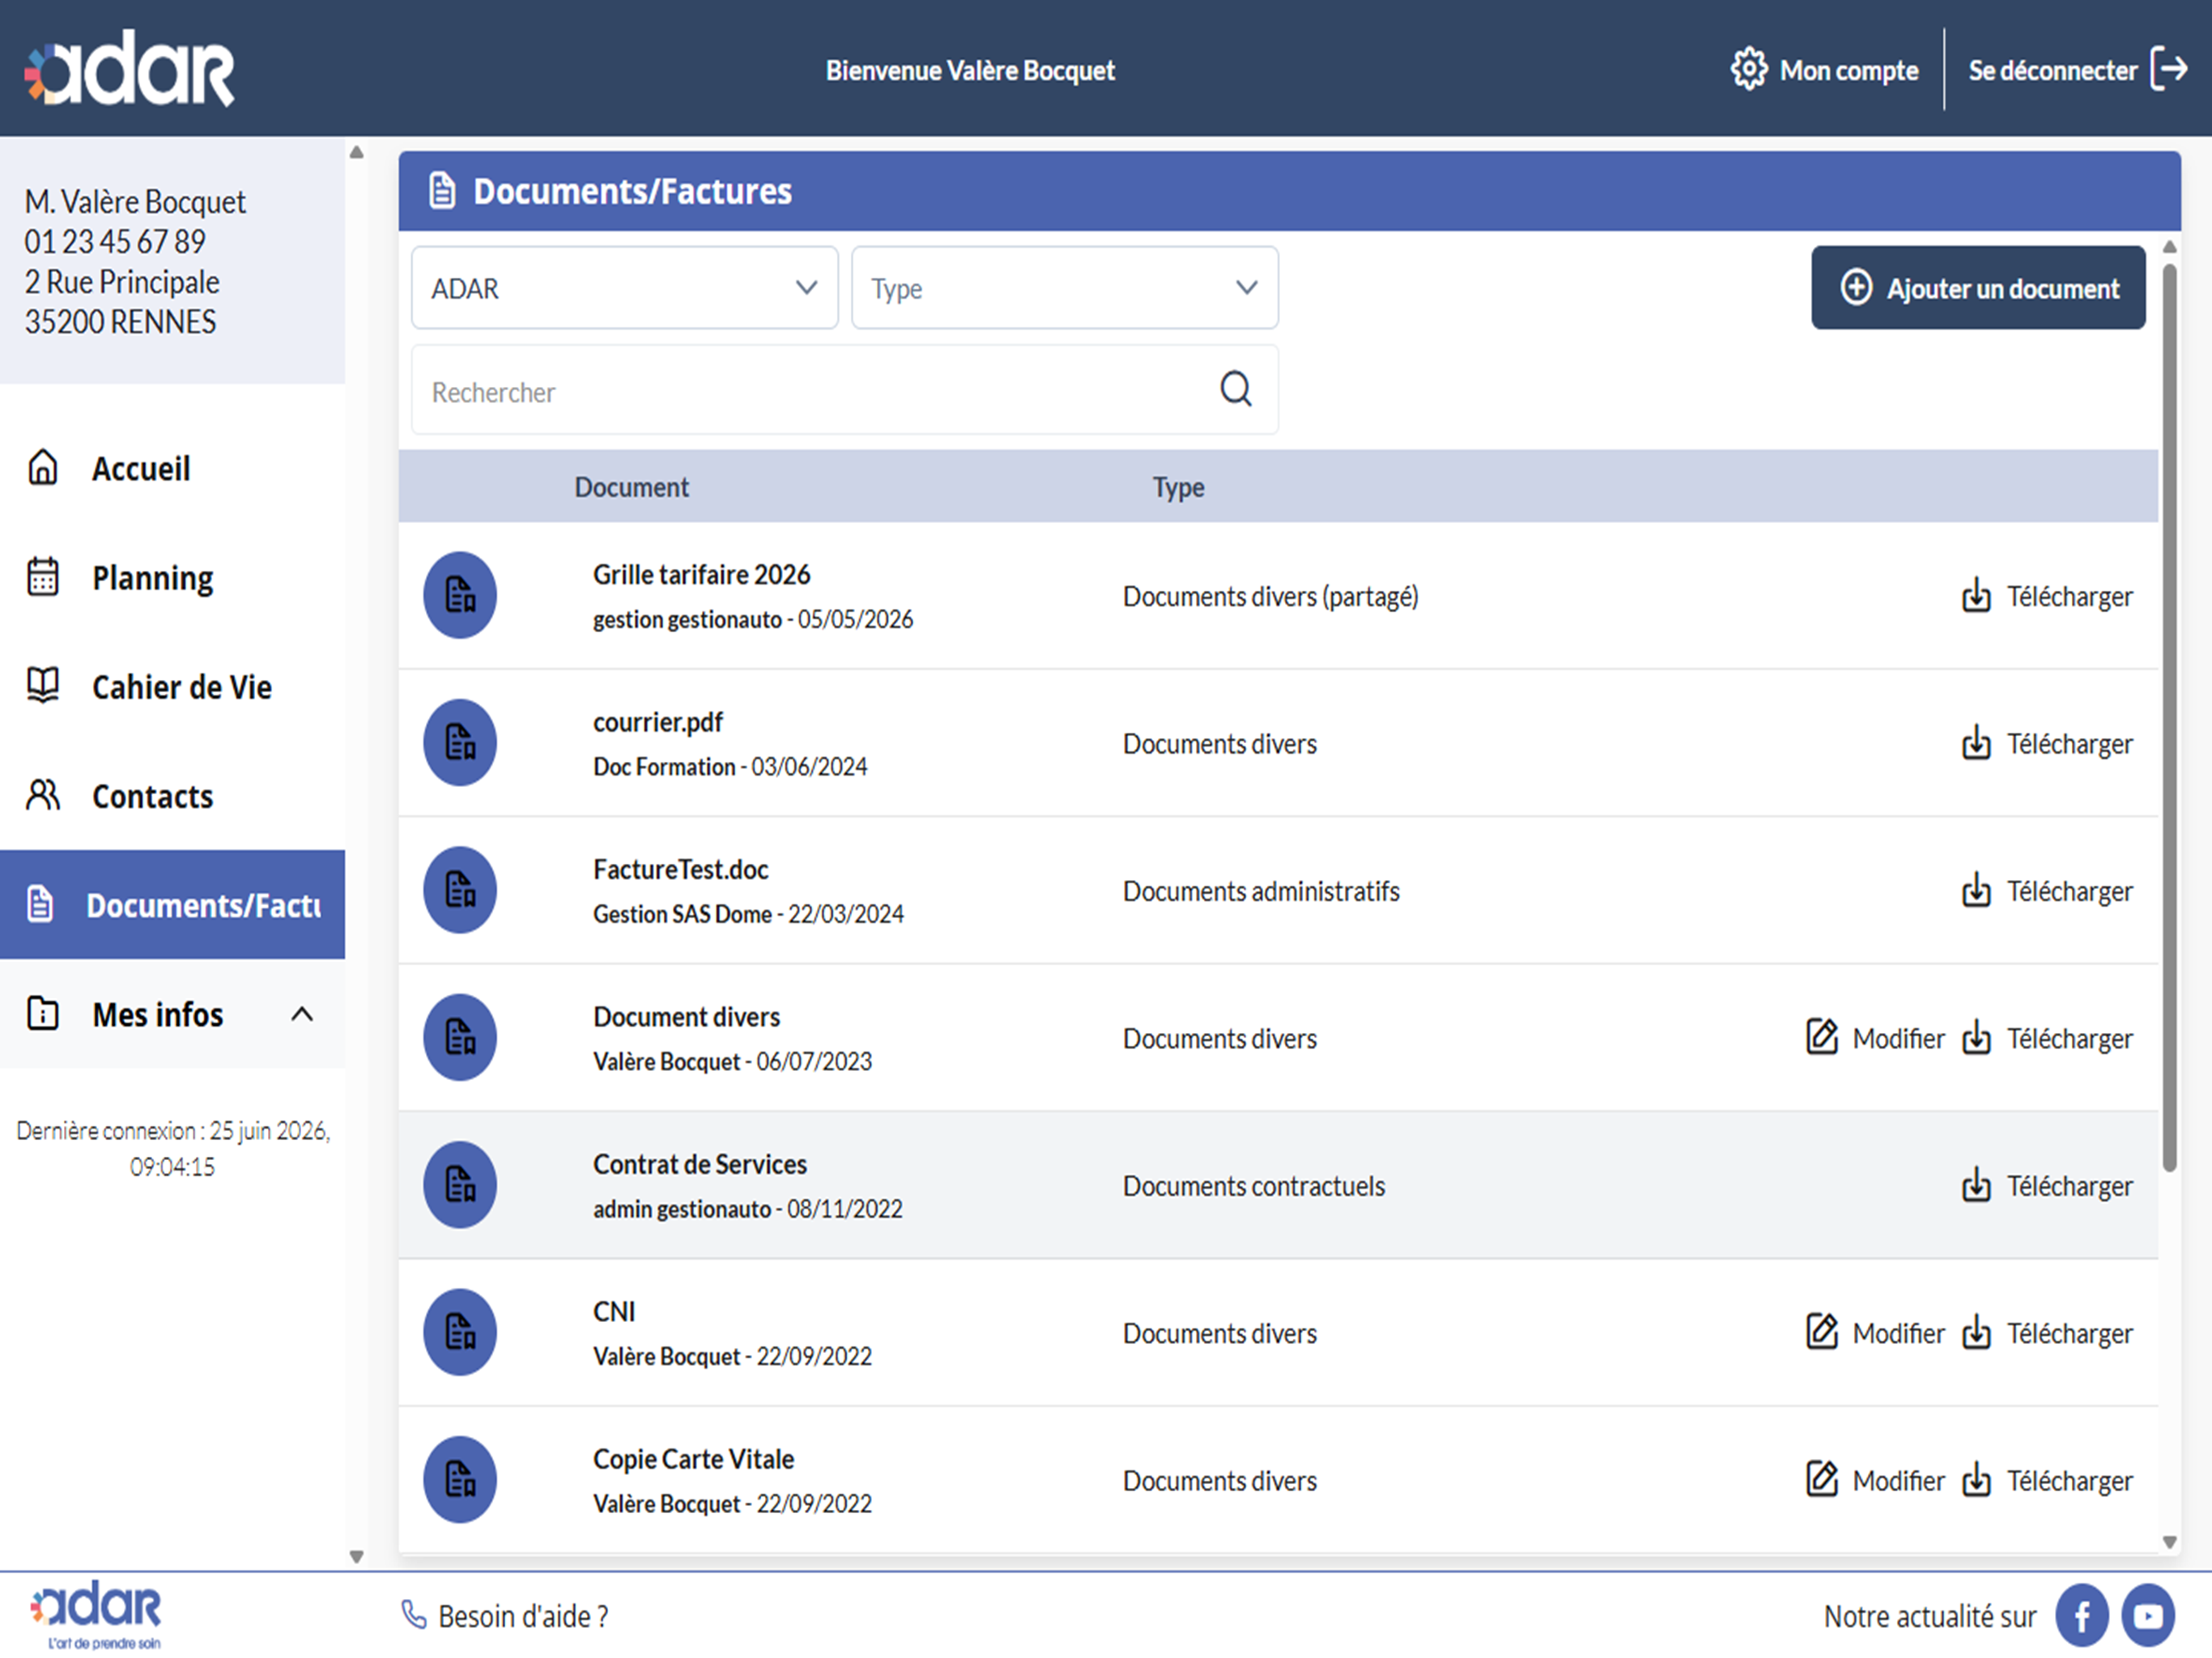Click download icon for courrier.pdf
Viewport: 2212px width, 1658px height.
point(1976,742)
